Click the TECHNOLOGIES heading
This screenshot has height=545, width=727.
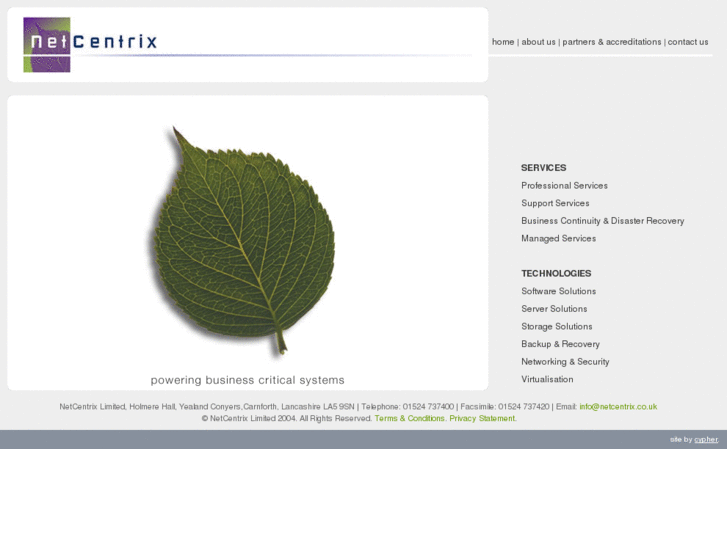tap(556, 274)
